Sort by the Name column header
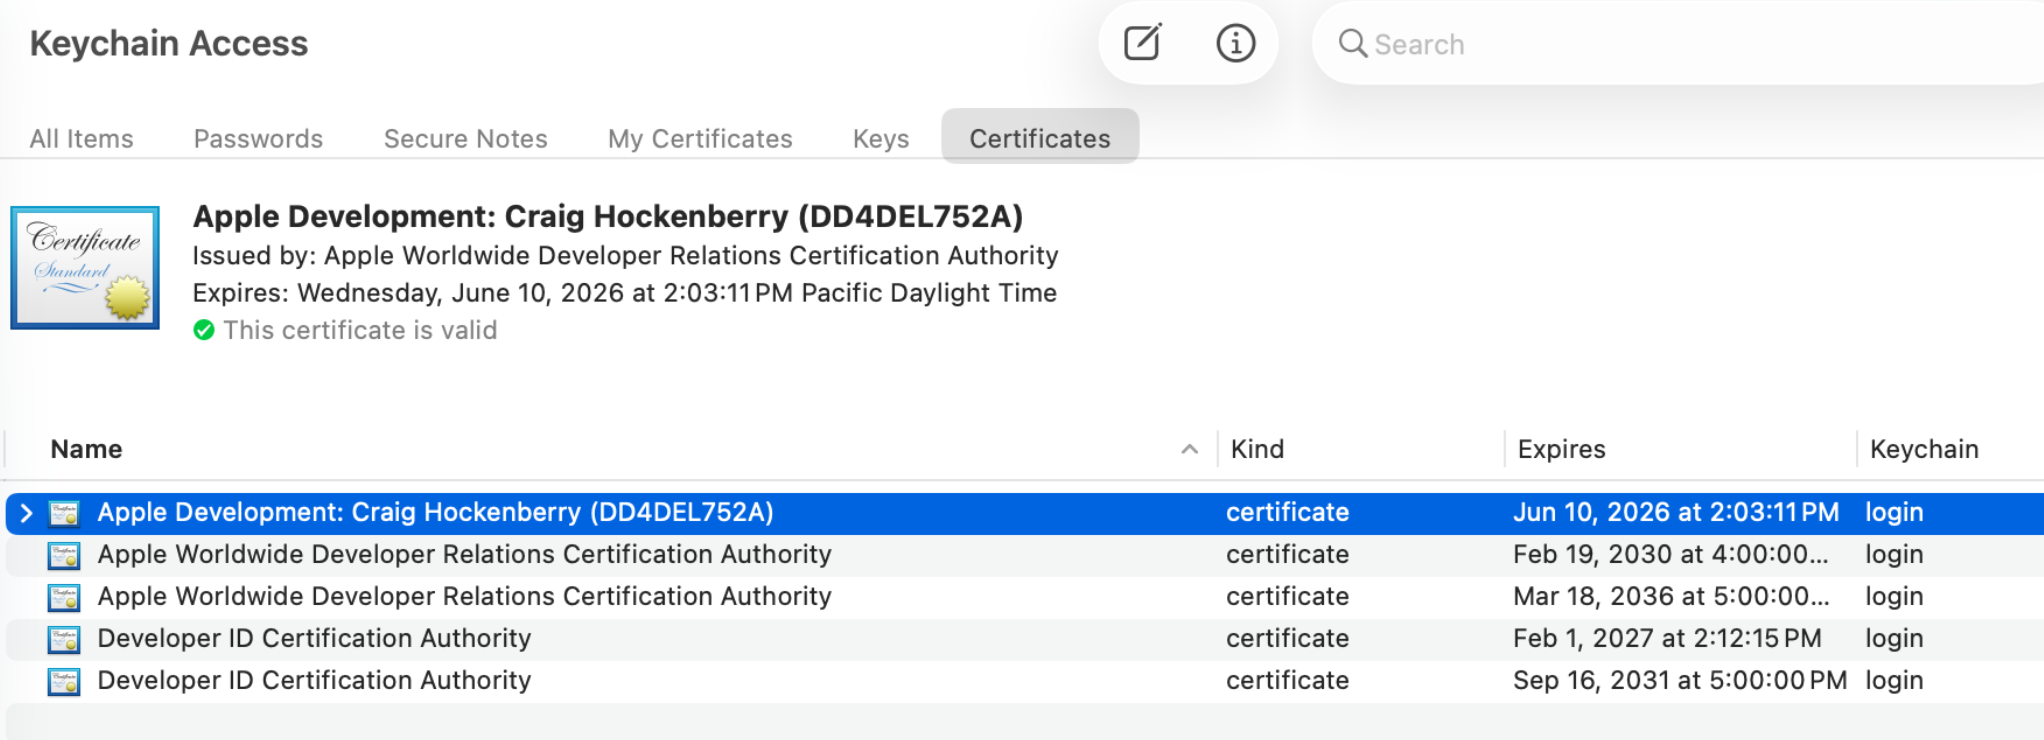Viewport: 2044px width, 740px height. click(86, 449)
